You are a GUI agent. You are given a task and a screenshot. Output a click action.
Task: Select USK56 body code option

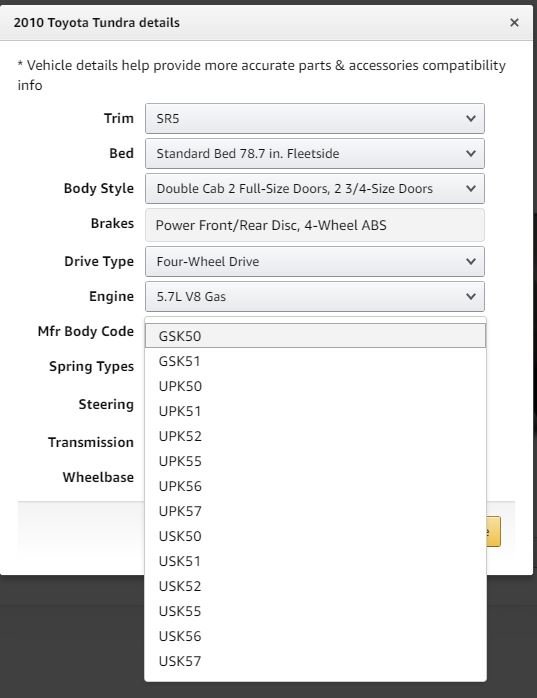tap(315, 636)
